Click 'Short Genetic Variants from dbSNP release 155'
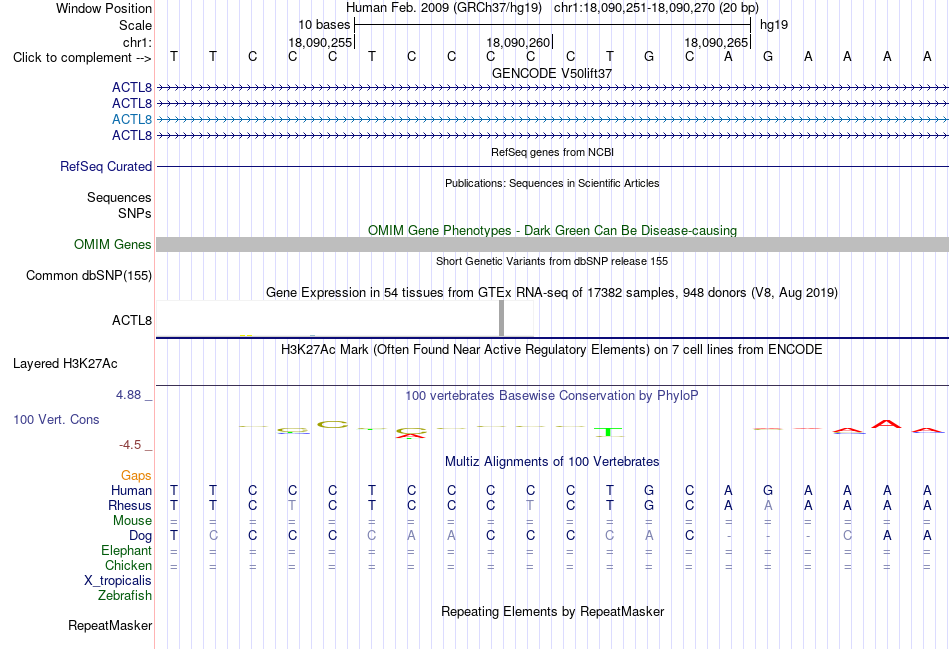The height and width of the screenshot is (649, 950). (x=552, y=261)
